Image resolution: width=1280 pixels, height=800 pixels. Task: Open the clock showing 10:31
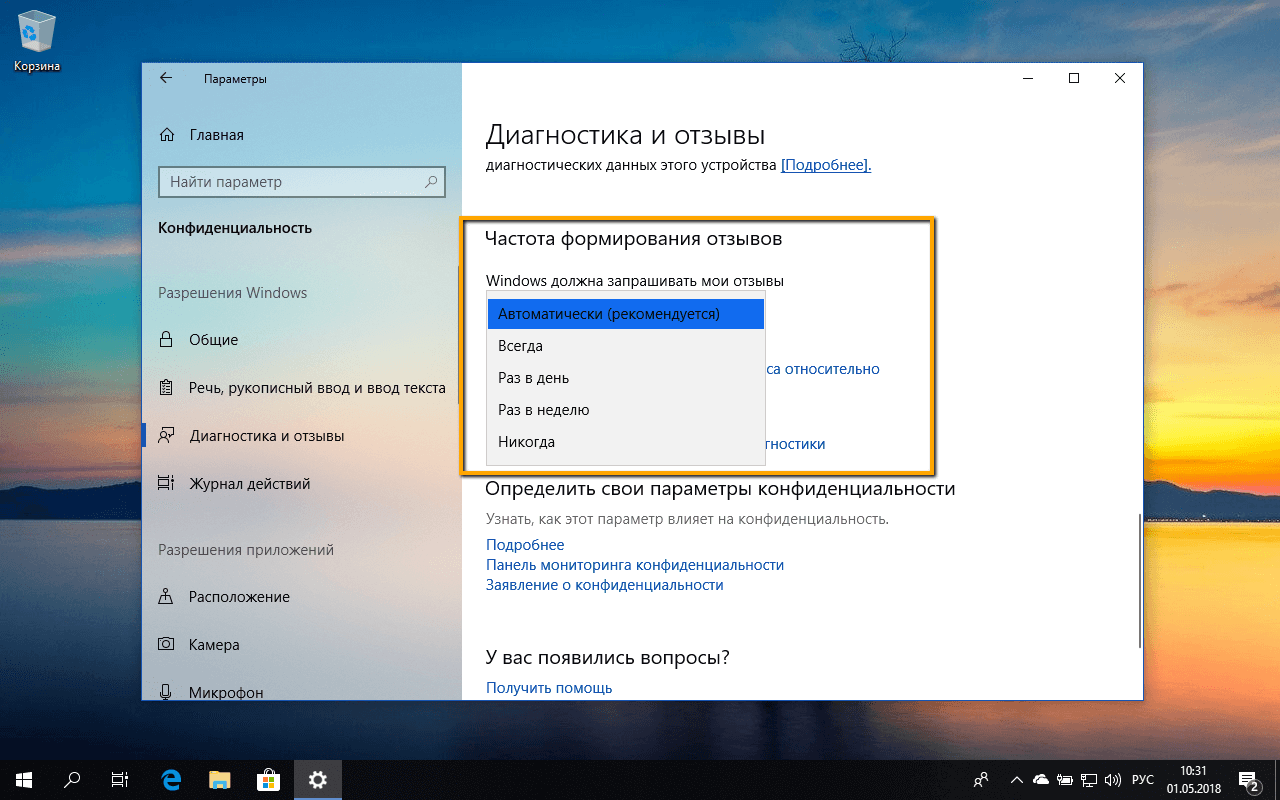pyautogui.click(x=1194, y=780)
